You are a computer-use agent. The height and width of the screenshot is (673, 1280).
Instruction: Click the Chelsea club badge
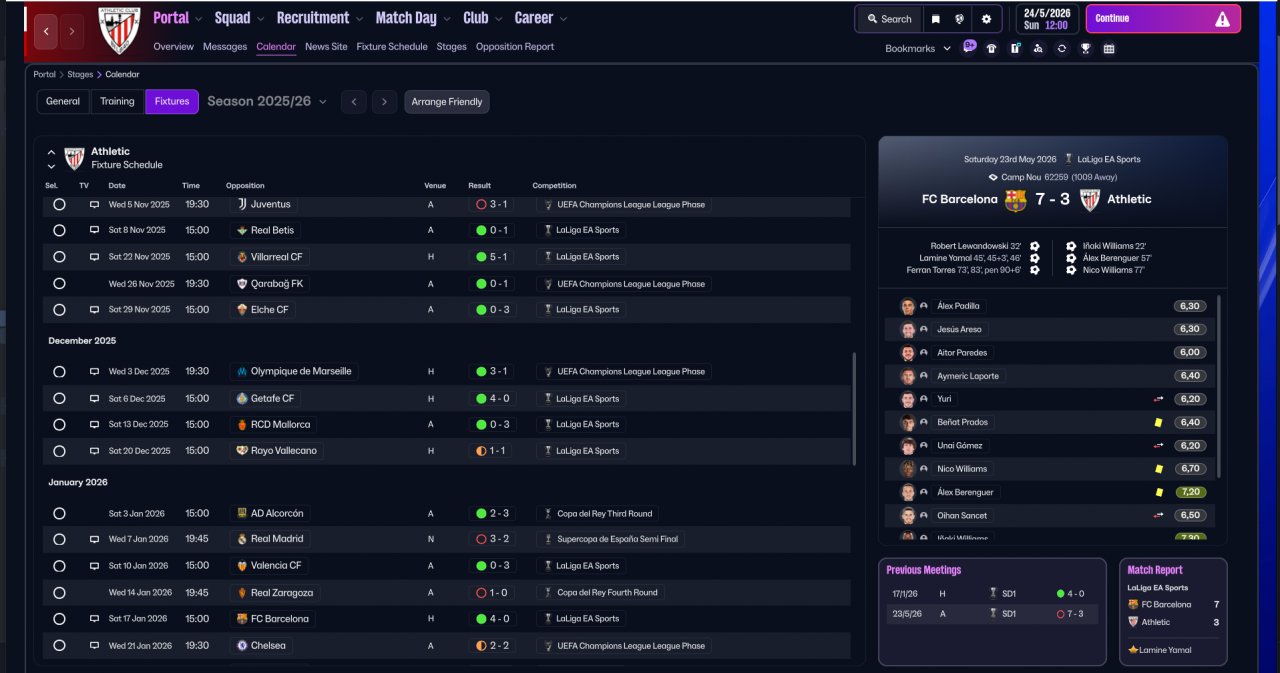point(241,646)
